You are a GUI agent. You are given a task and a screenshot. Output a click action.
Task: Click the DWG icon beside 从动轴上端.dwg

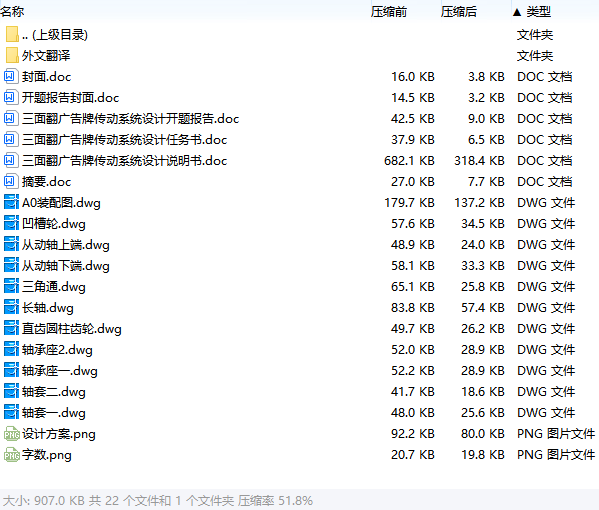tap(11, 244)
